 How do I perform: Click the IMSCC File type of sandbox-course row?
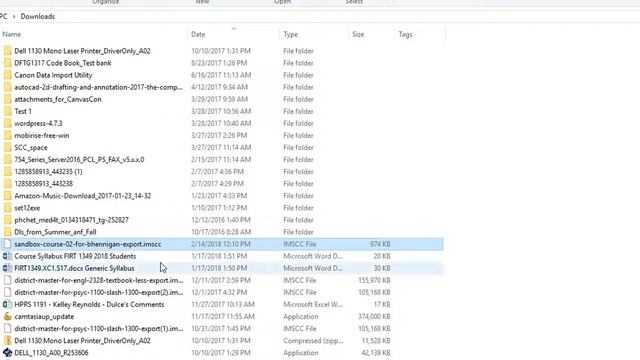point(300,244)
